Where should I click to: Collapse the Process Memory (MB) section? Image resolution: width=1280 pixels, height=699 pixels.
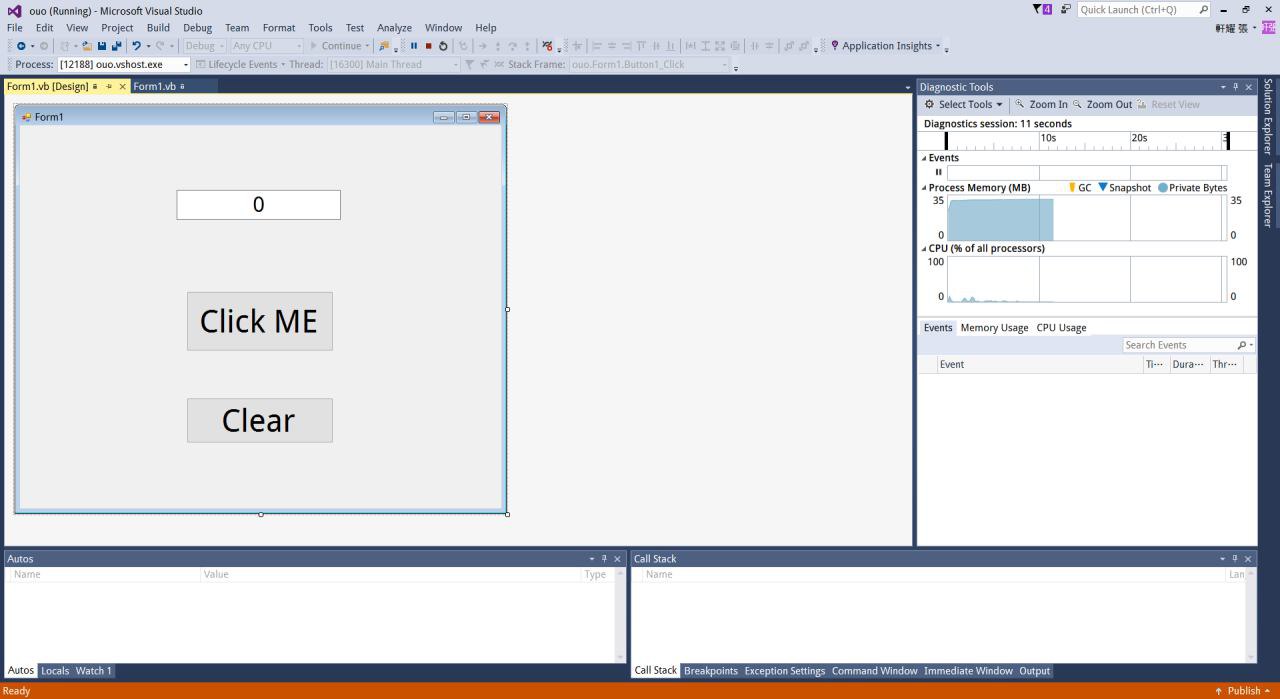(x=924, y=188)
